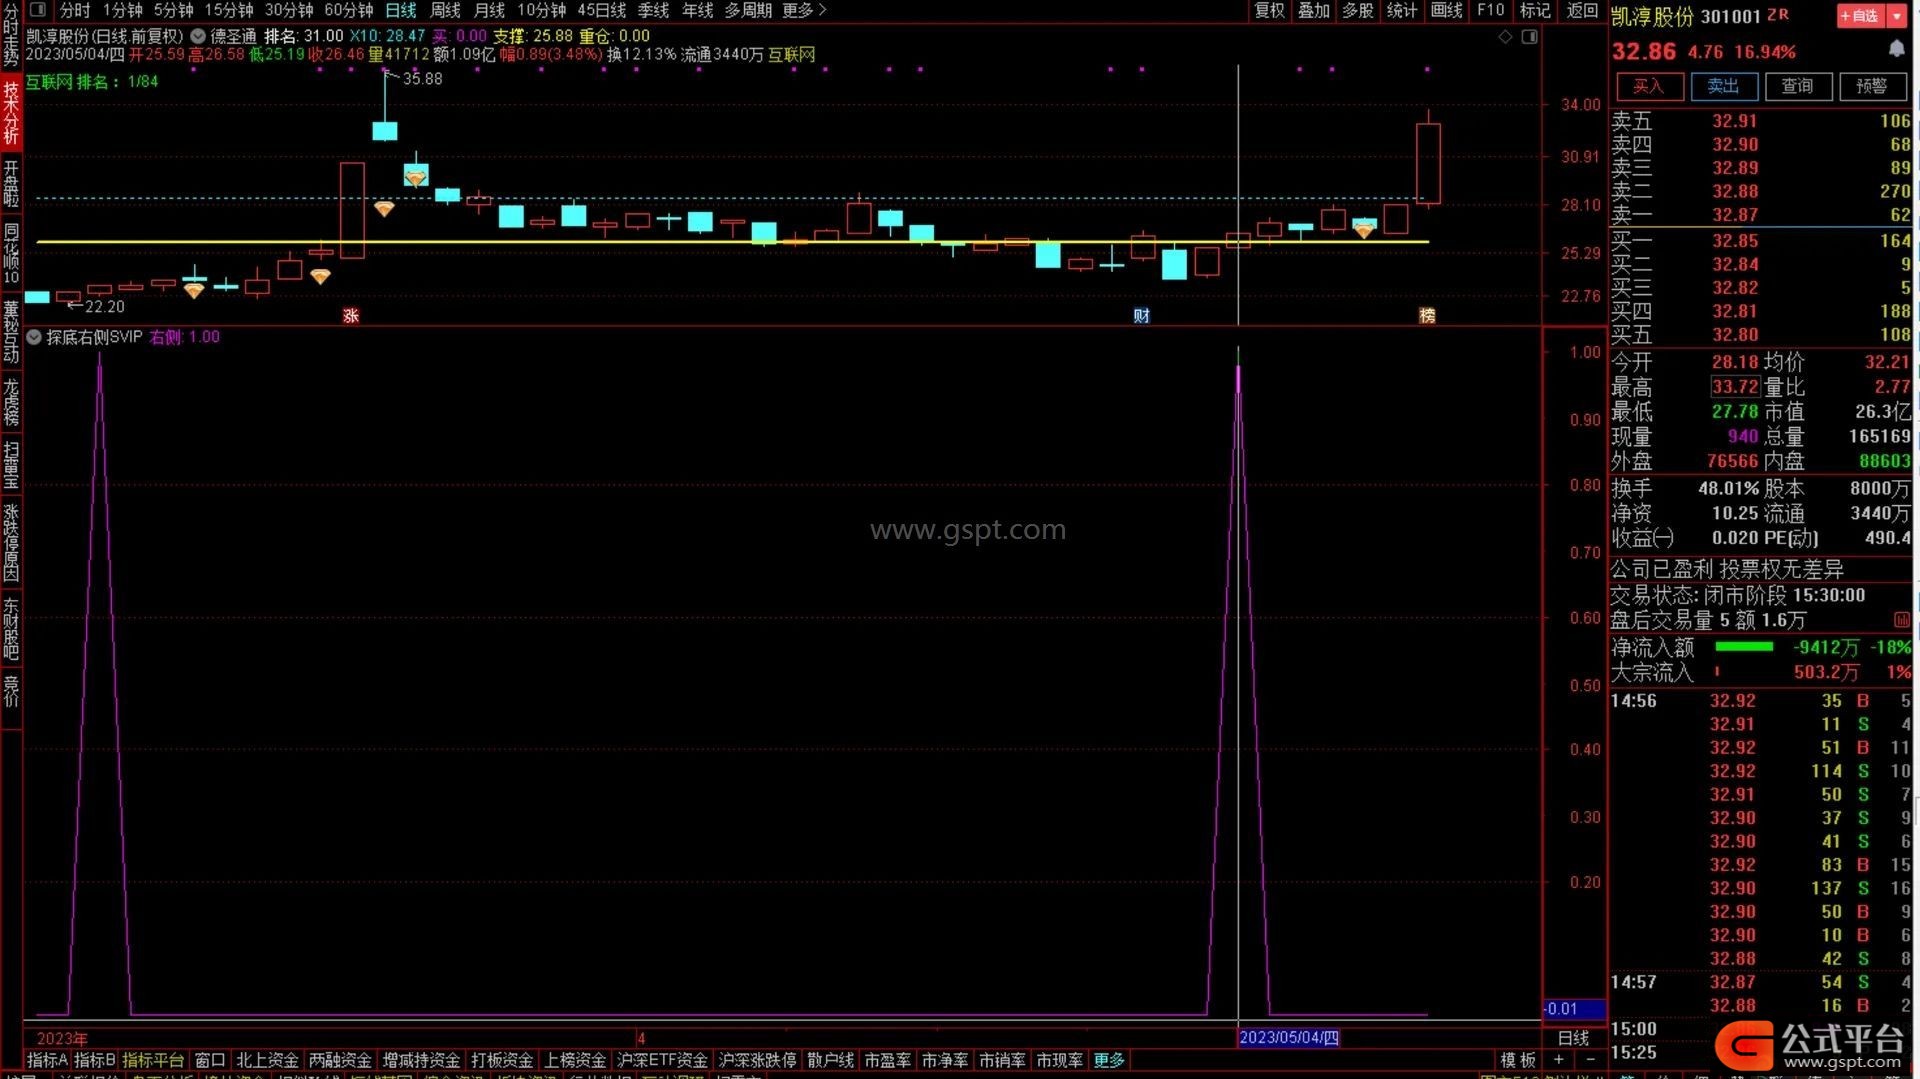
Task: Switch to the 周线 period
Action: [445, 10]
